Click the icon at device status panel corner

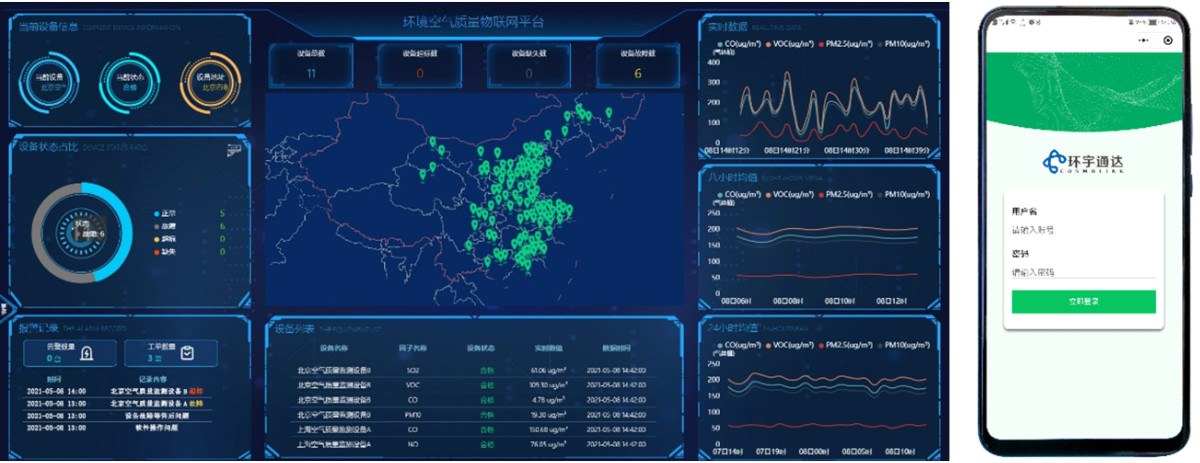pyautogui.click(x=234, y=150)
